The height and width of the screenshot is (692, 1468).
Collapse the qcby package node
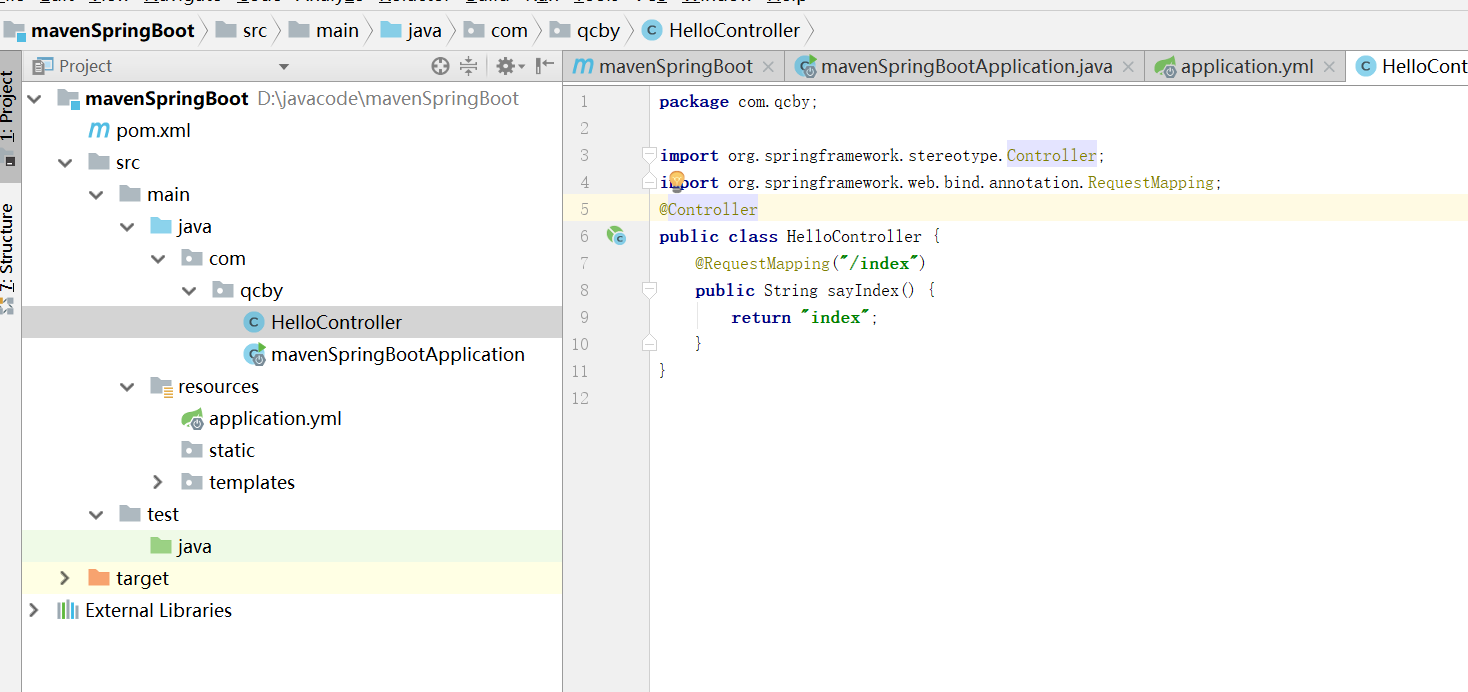tap(189, 291)
